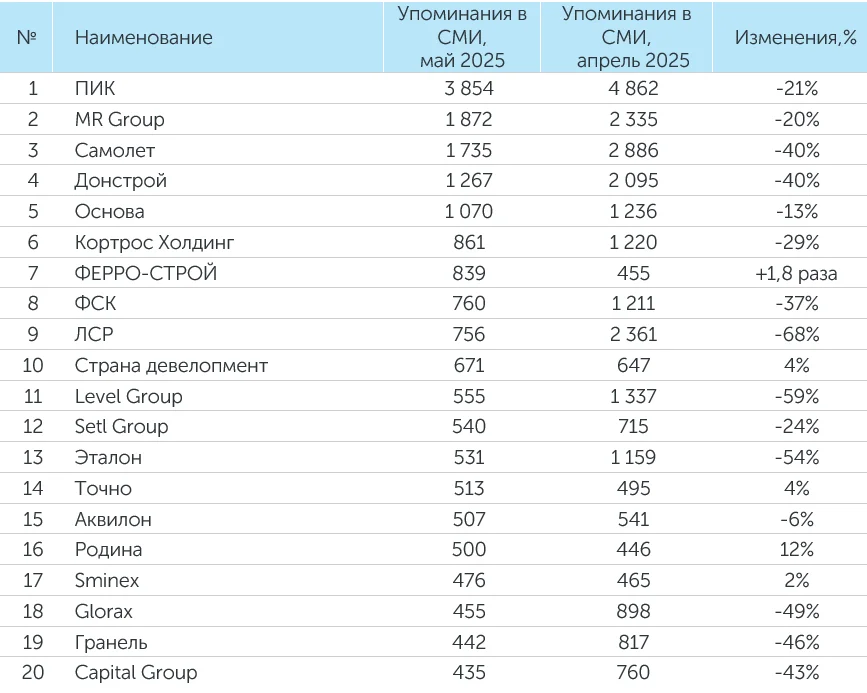Select the «Sminex» row name
The image size is (867, 693).
107,581
